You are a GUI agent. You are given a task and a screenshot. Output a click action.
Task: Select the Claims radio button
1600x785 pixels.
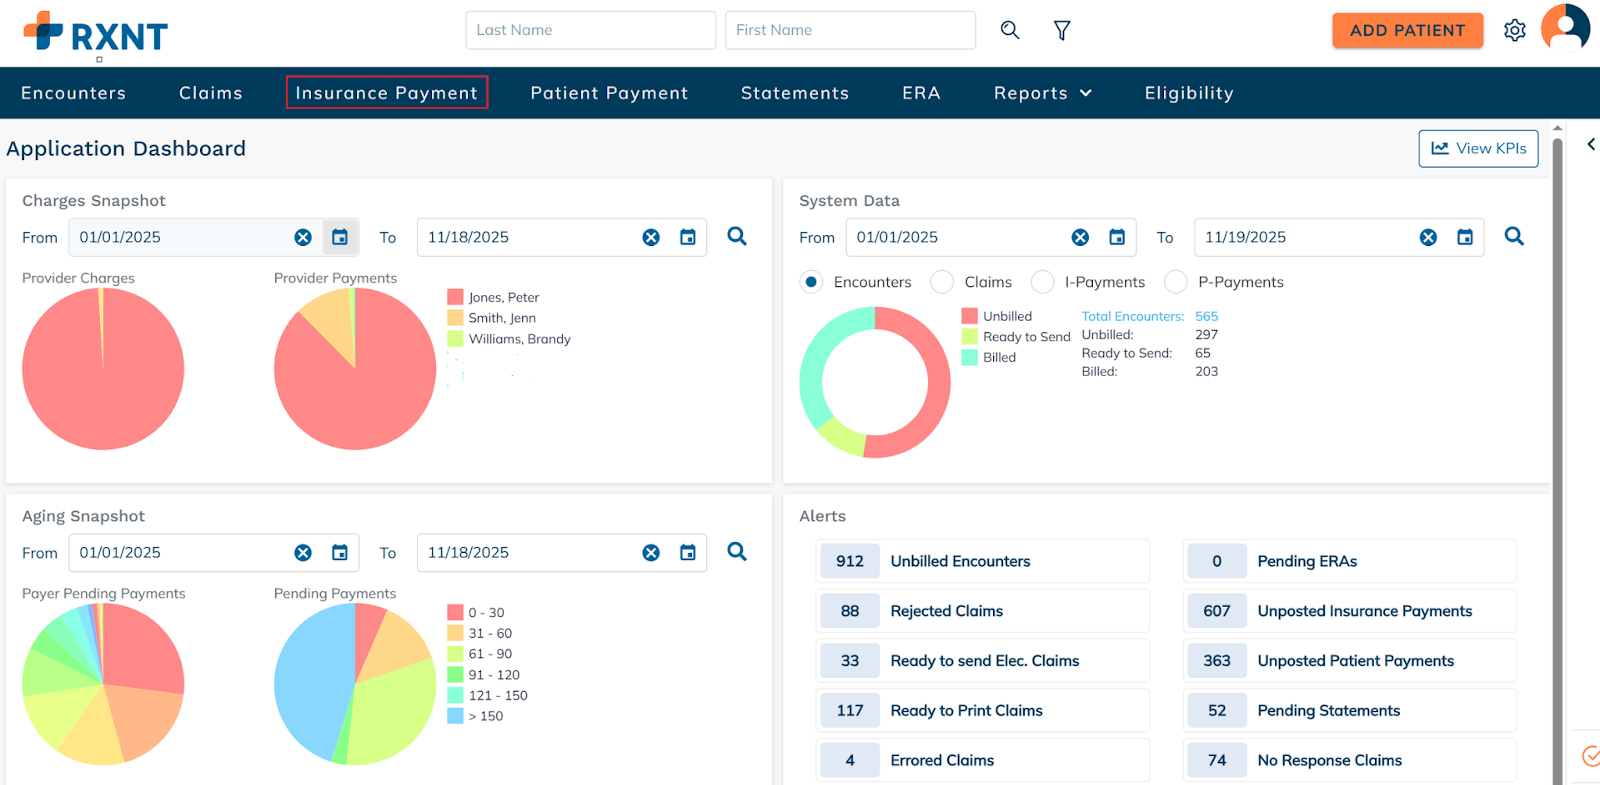point(942,282)
